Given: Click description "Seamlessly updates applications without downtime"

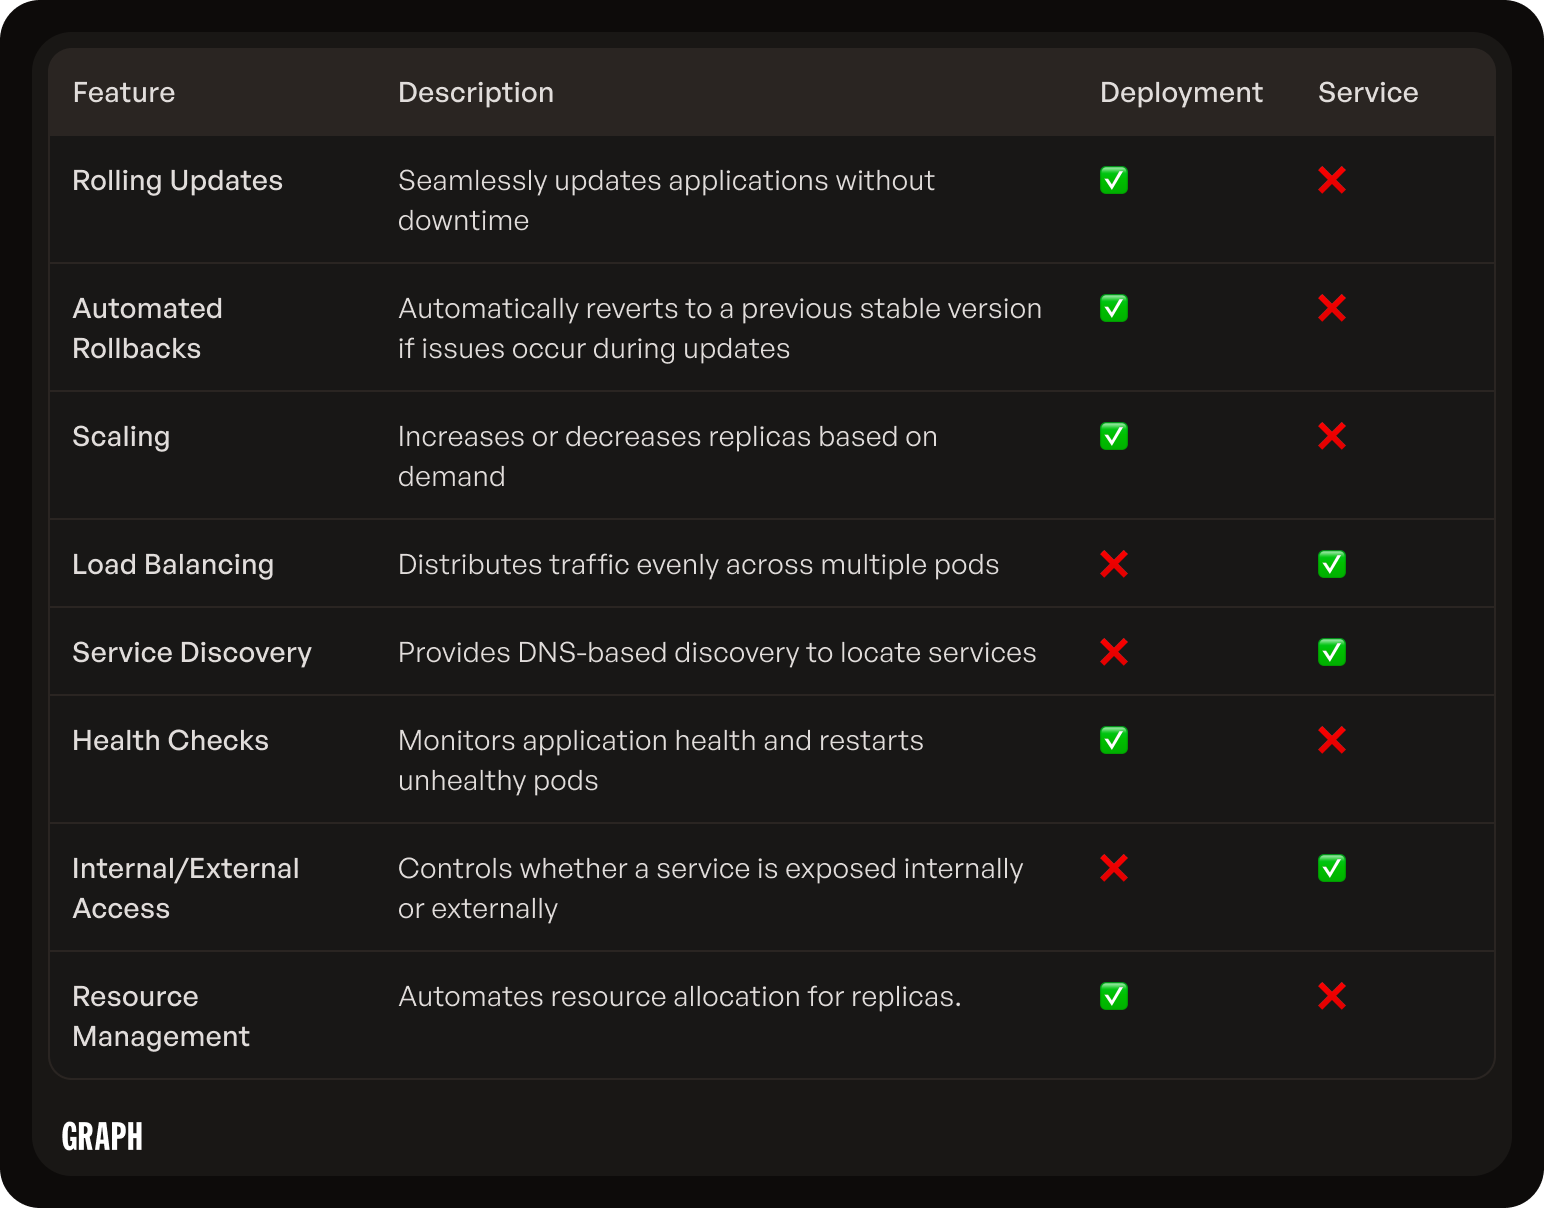Looking at the screenshot, I should coord(666,200).
